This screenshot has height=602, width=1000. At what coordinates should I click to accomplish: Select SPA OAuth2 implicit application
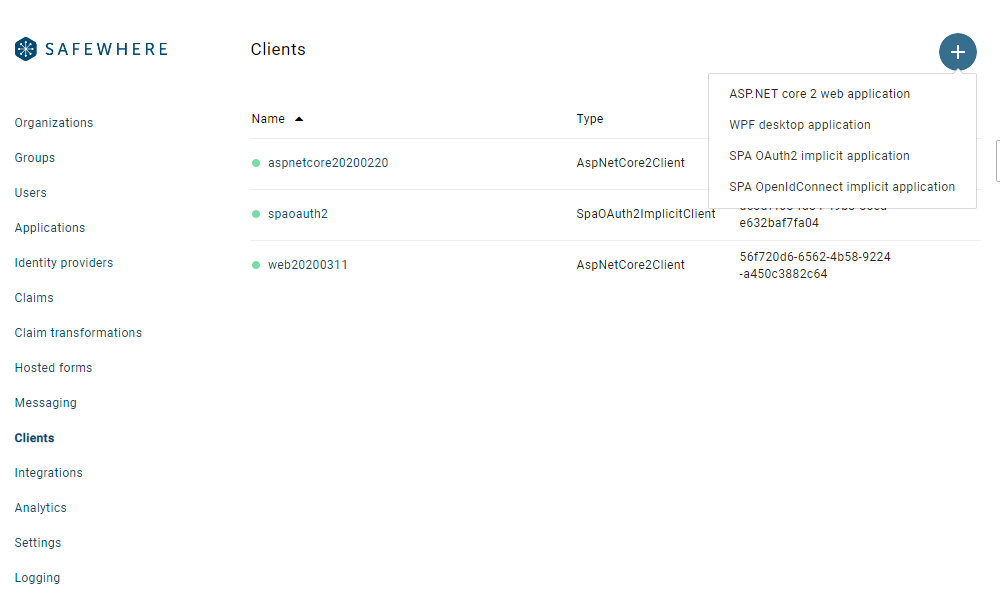819,156
